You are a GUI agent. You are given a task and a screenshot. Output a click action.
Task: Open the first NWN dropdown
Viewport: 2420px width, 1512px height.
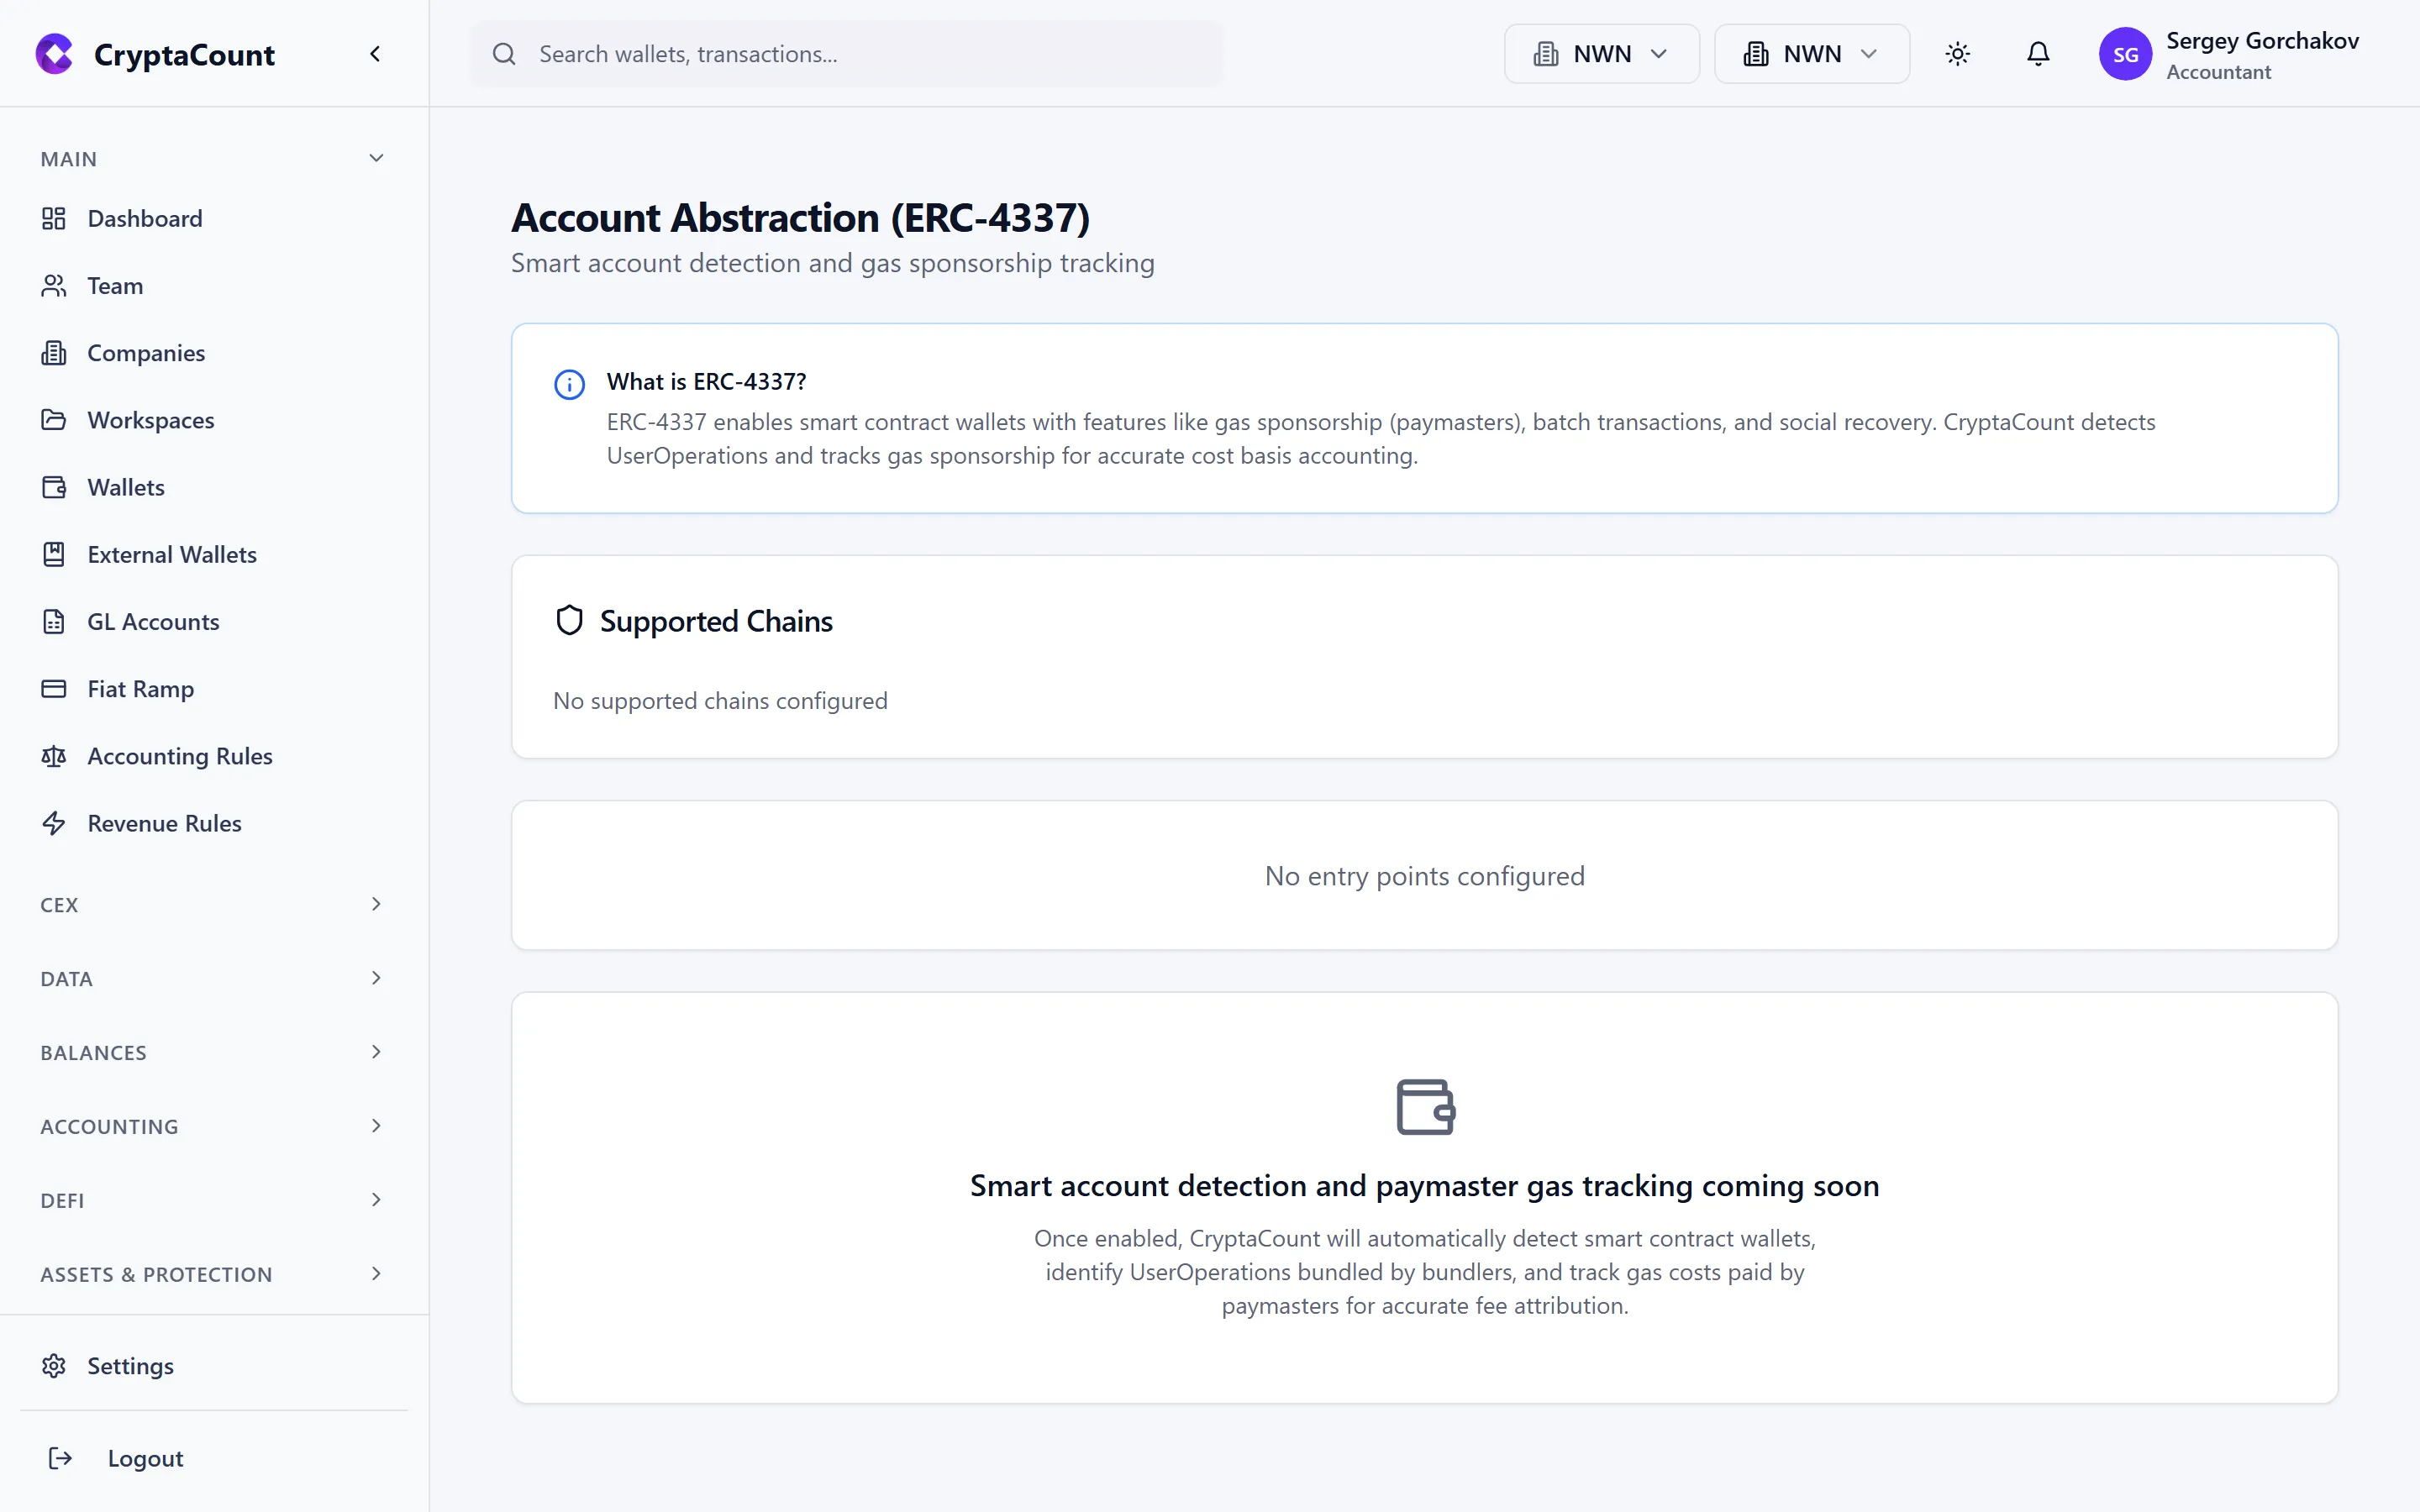tap(1600, 54)
